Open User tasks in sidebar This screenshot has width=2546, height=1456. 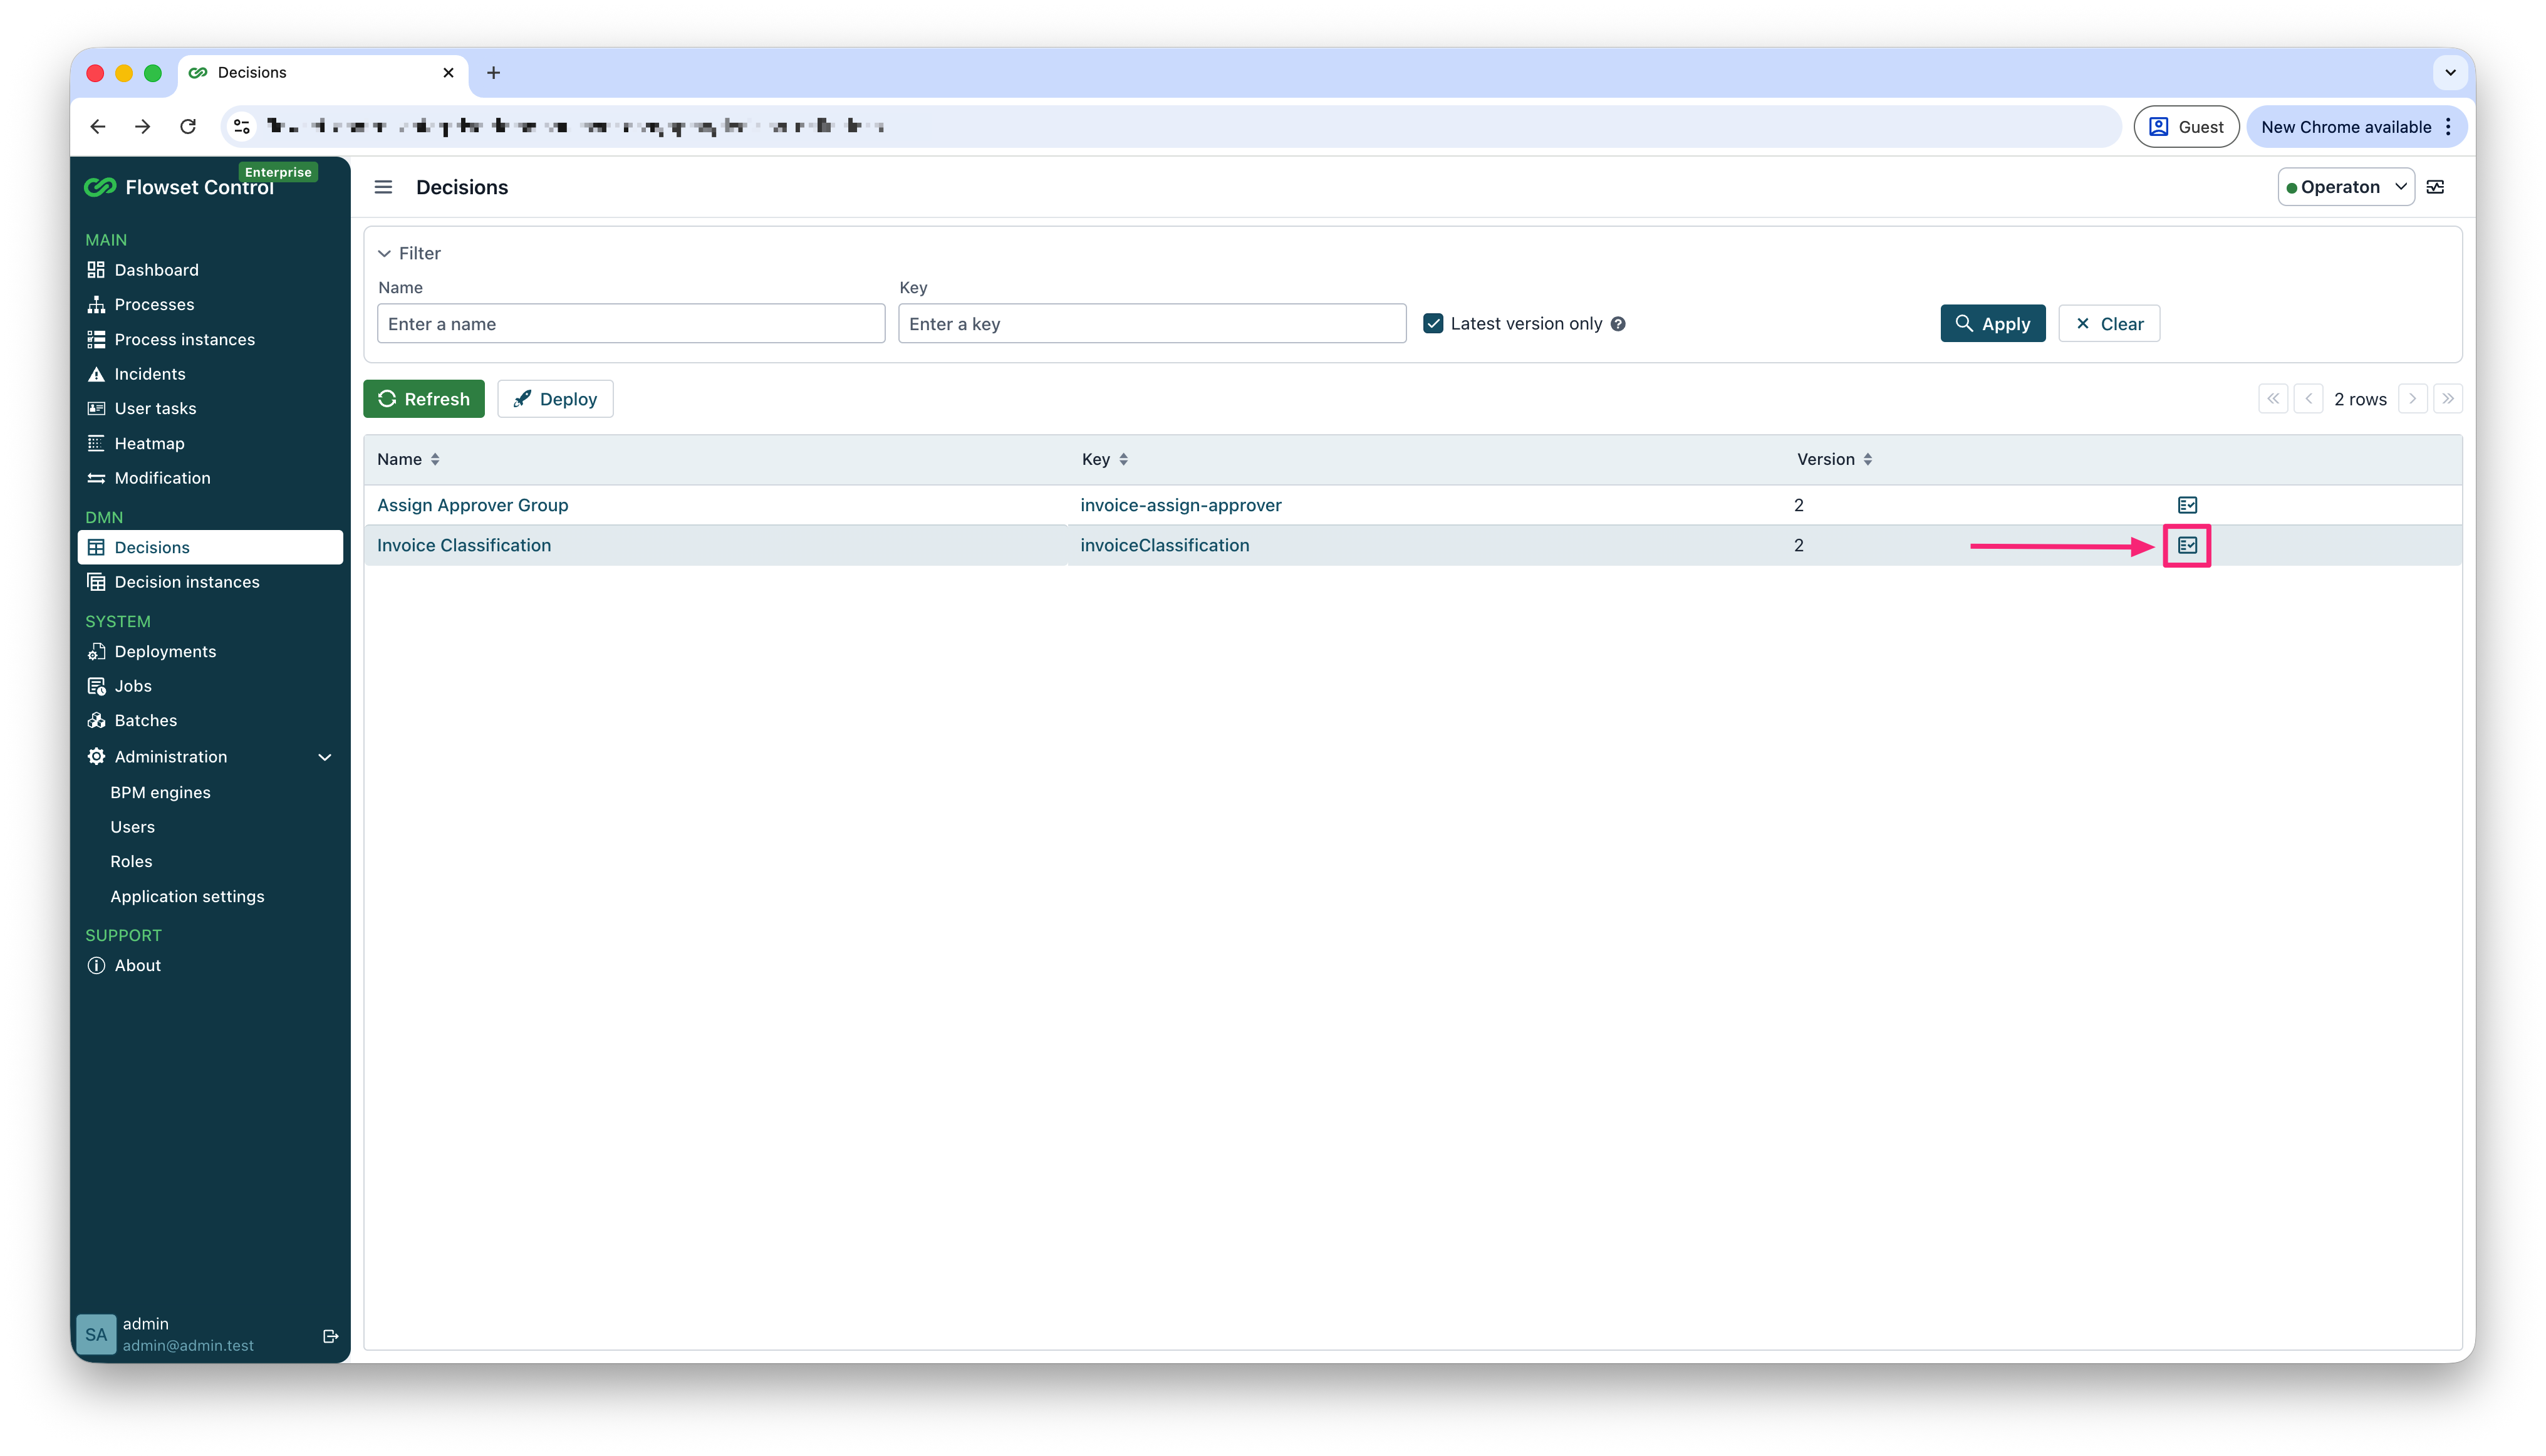tap(210, 408)
